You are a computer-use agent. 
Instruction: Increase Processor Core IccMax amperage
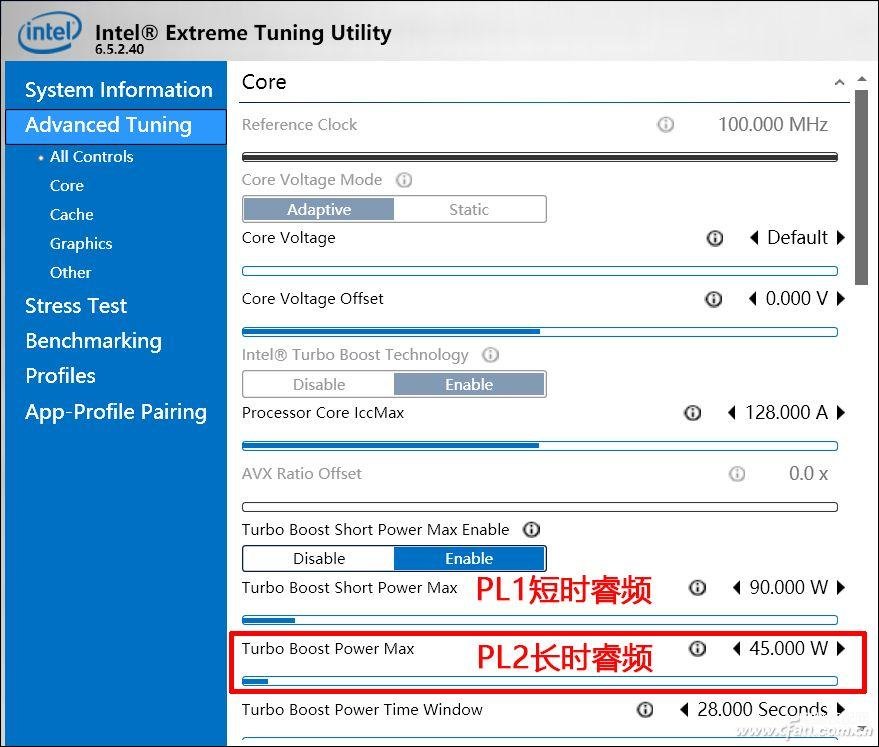pos(840,413)
